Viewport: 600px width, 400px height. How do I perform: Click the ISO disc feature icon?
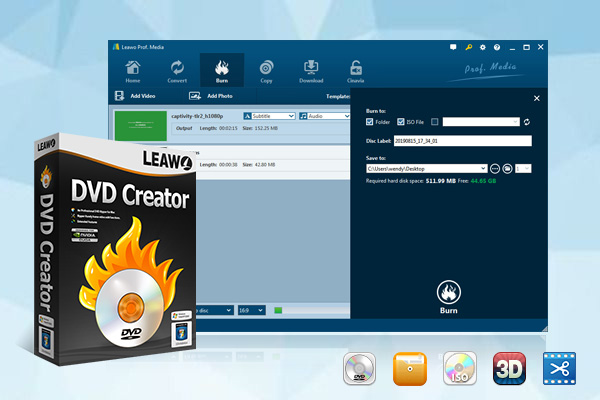[x=460, y=368]
